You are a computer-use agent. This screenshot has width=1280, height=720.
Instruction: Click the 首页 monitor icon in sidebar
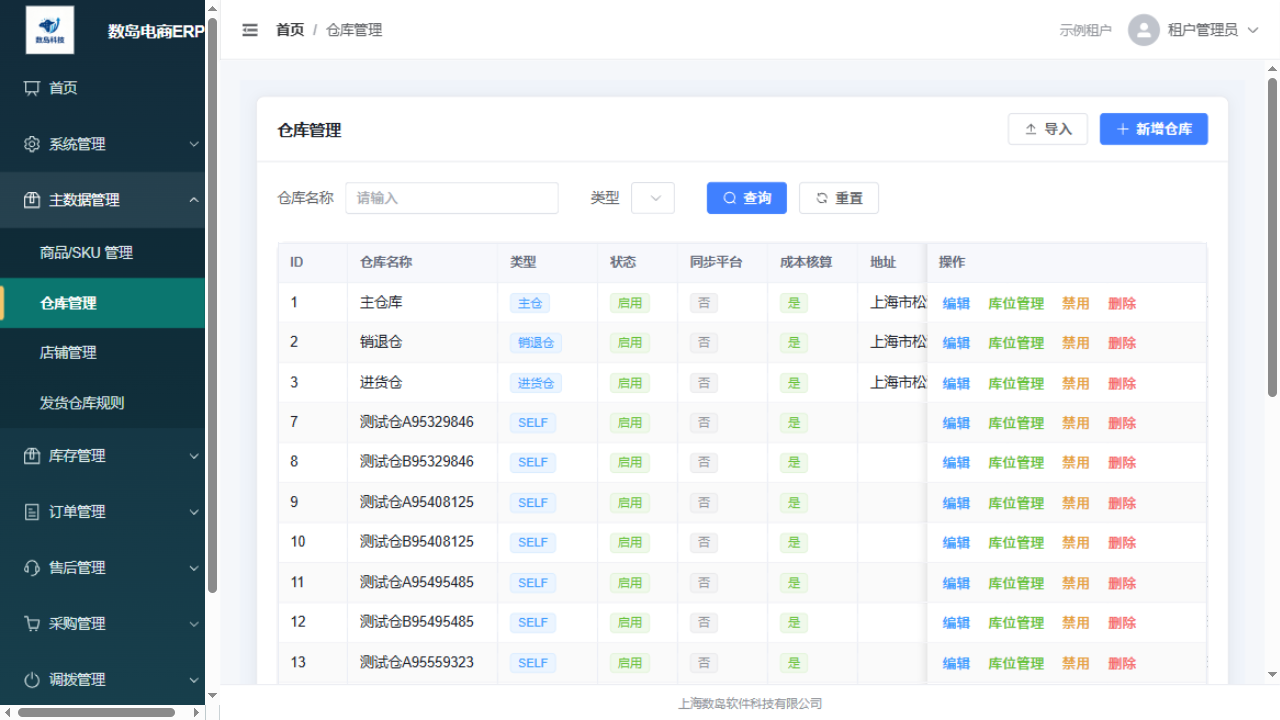[x=32, y=88]
